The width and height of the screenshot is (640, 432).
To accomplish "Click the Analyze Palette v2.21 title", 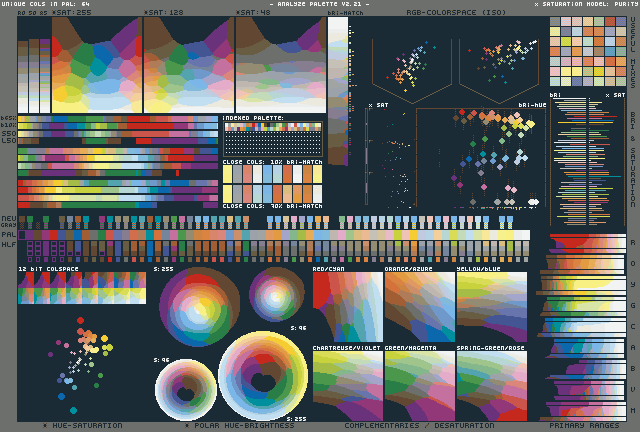I will tap(318, 4).
